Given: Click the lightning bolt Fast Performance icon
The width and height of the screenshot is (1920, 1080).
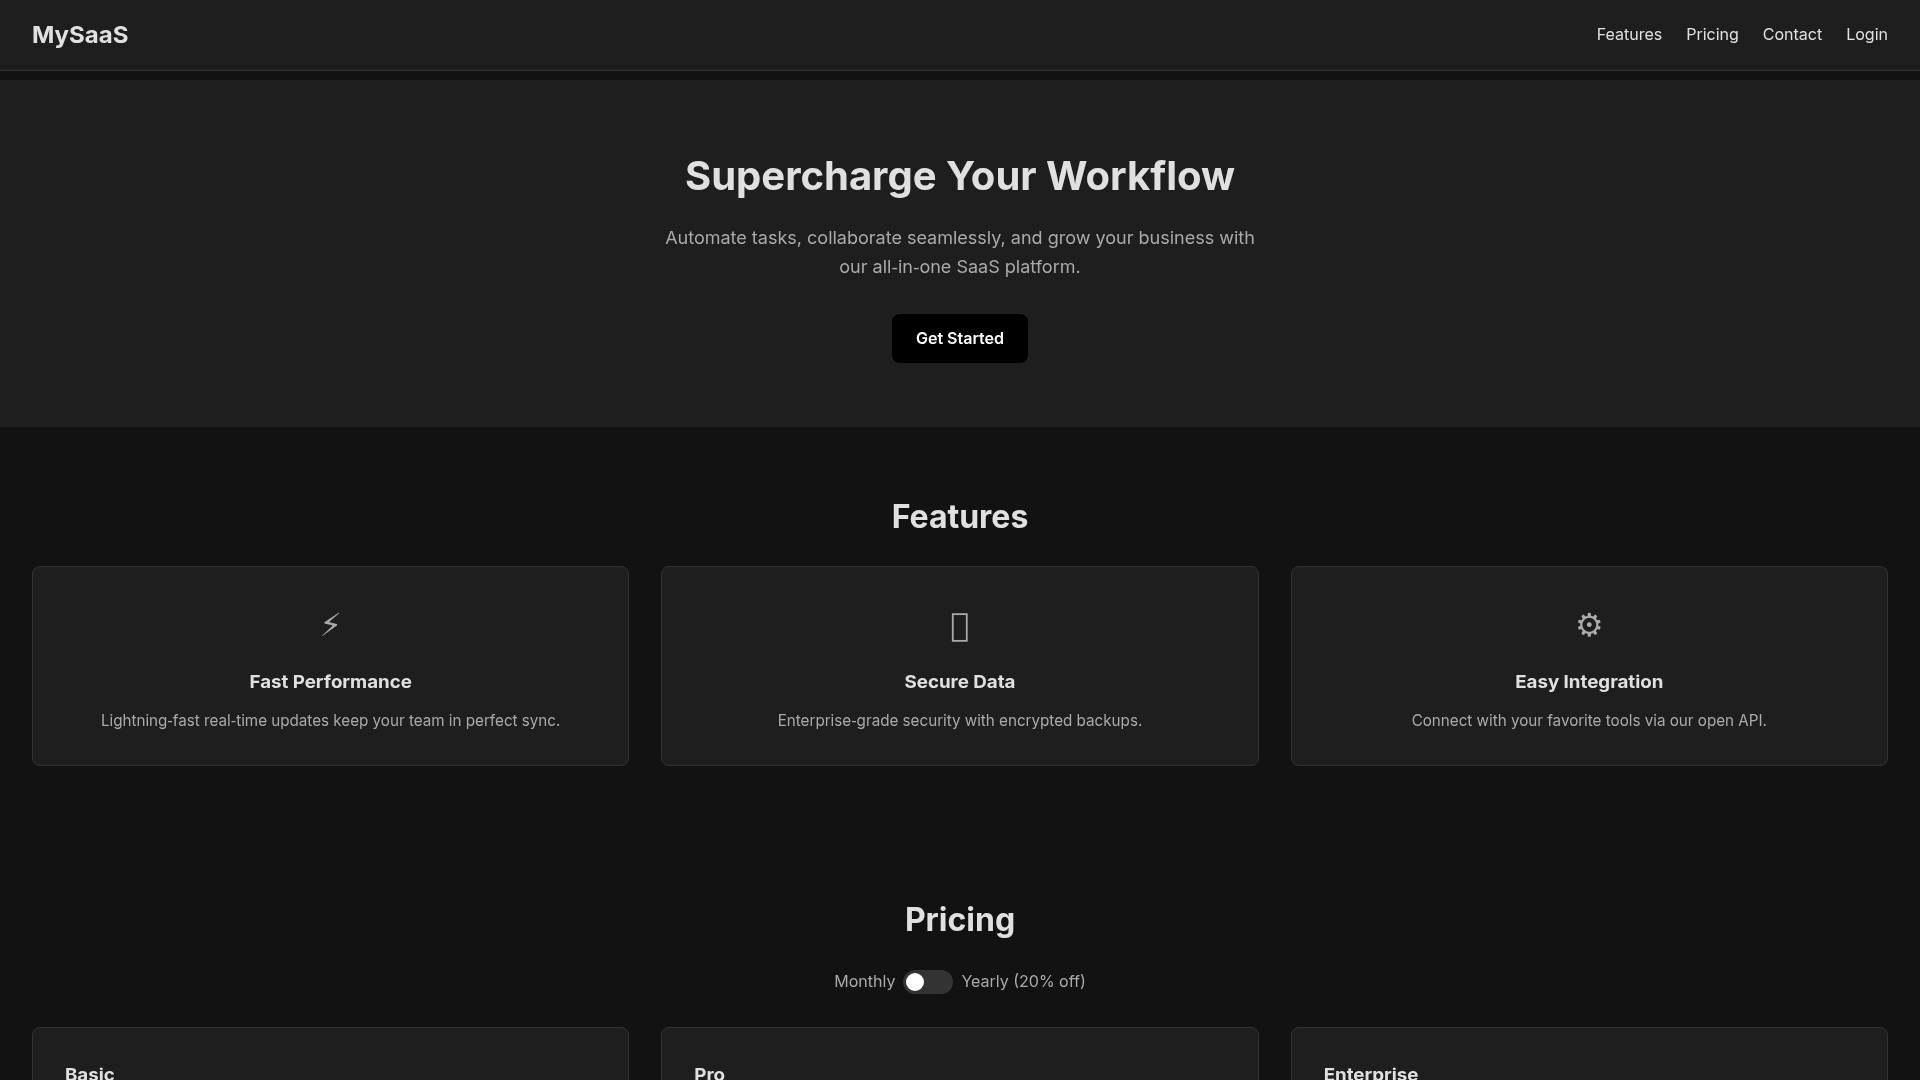Looking at the screenshot, I should coord(330,625).
